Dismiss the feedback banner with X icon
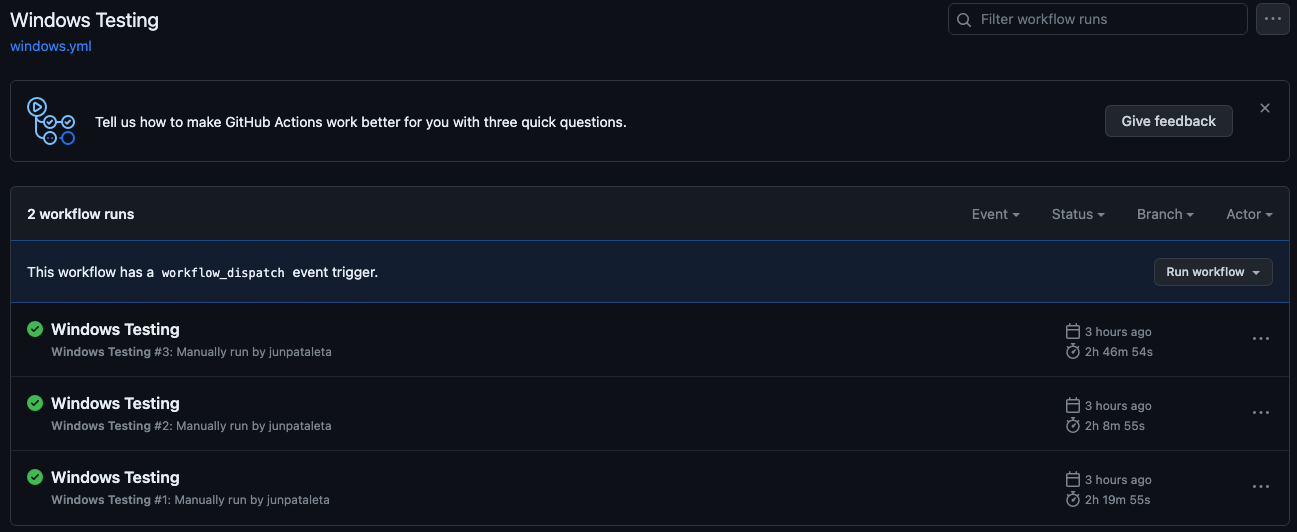The width and height of the screenshot is (1297, 532). (1265, 108)
